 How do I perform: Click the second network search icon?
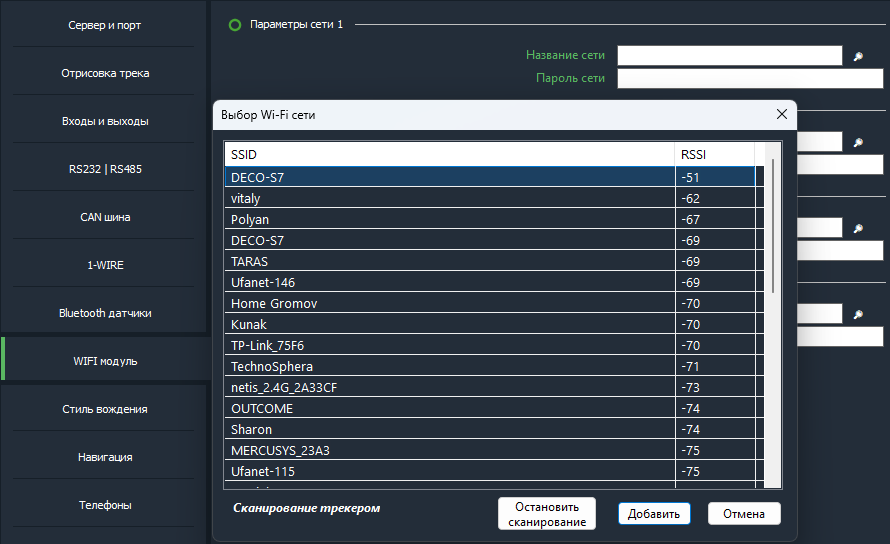pyautogui.click(x=858, y=143)
